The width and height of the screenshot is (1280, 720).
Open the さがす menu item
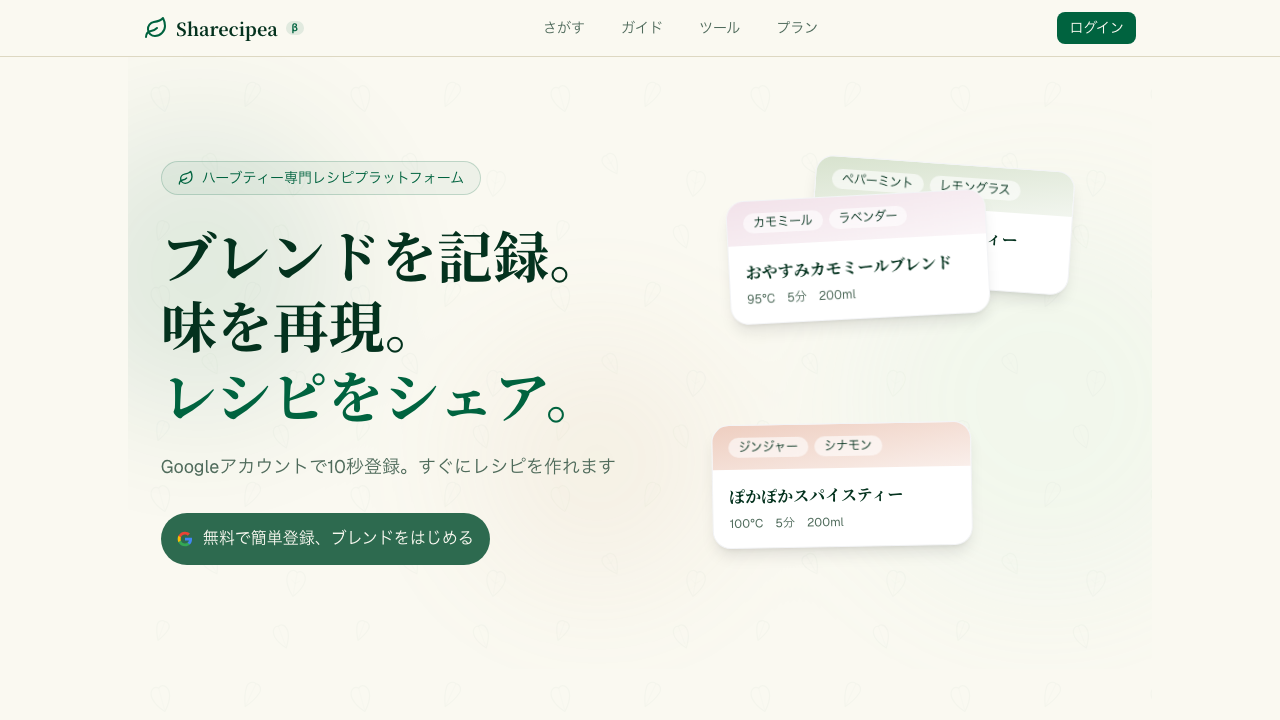click(x=564, y=28)
